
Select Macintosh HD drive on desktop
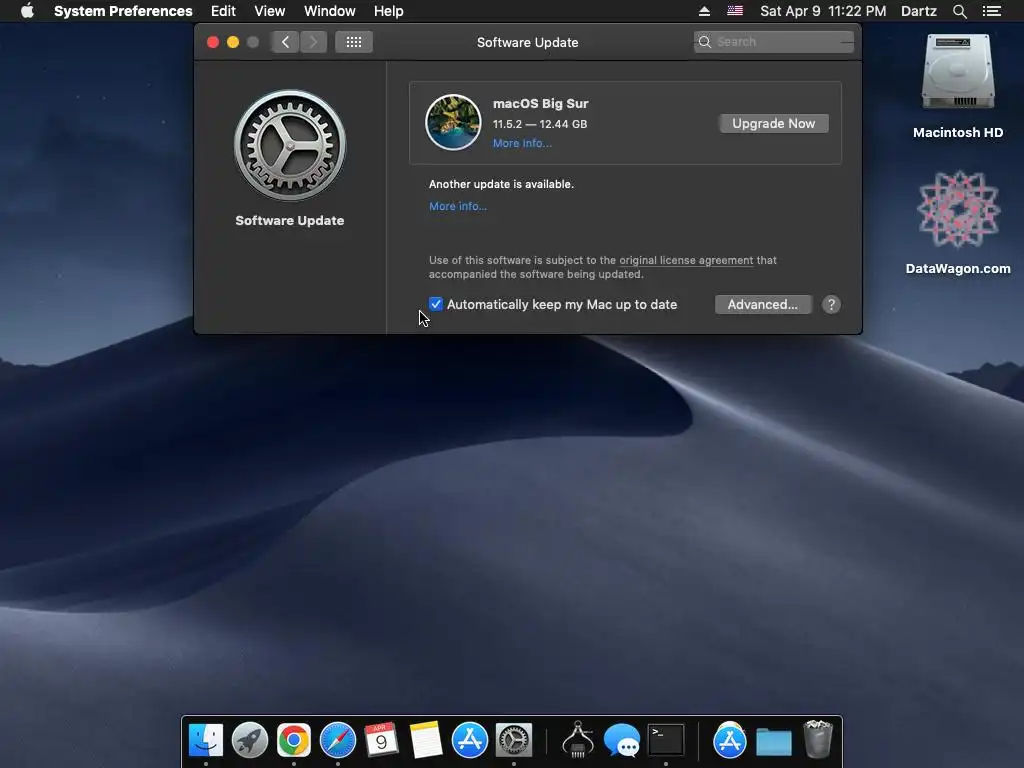[958, 86]
